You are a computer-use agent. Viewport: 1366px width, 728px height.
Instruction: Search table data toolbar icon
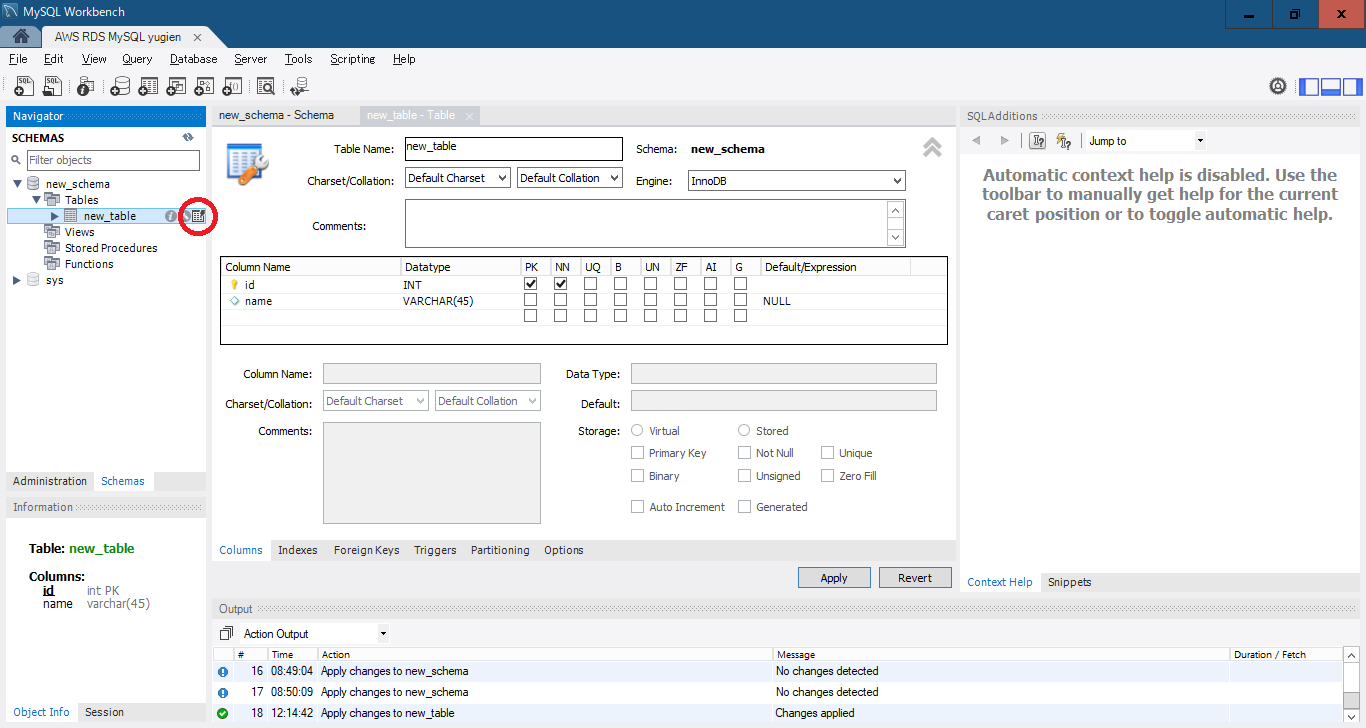click(266, 86)
